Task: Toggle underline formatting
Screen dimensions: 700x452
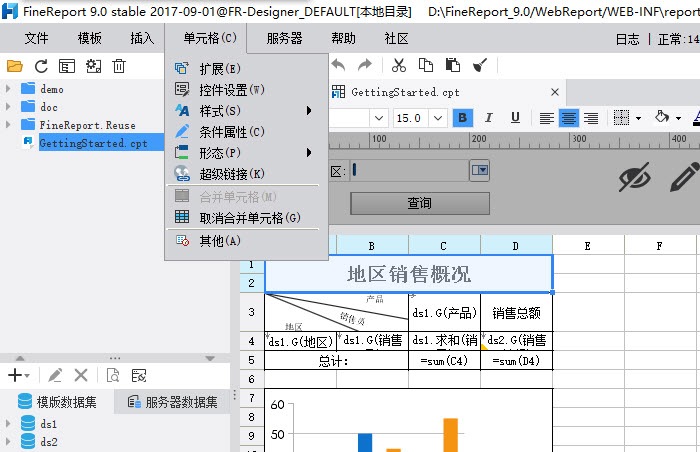Action: 515,118
